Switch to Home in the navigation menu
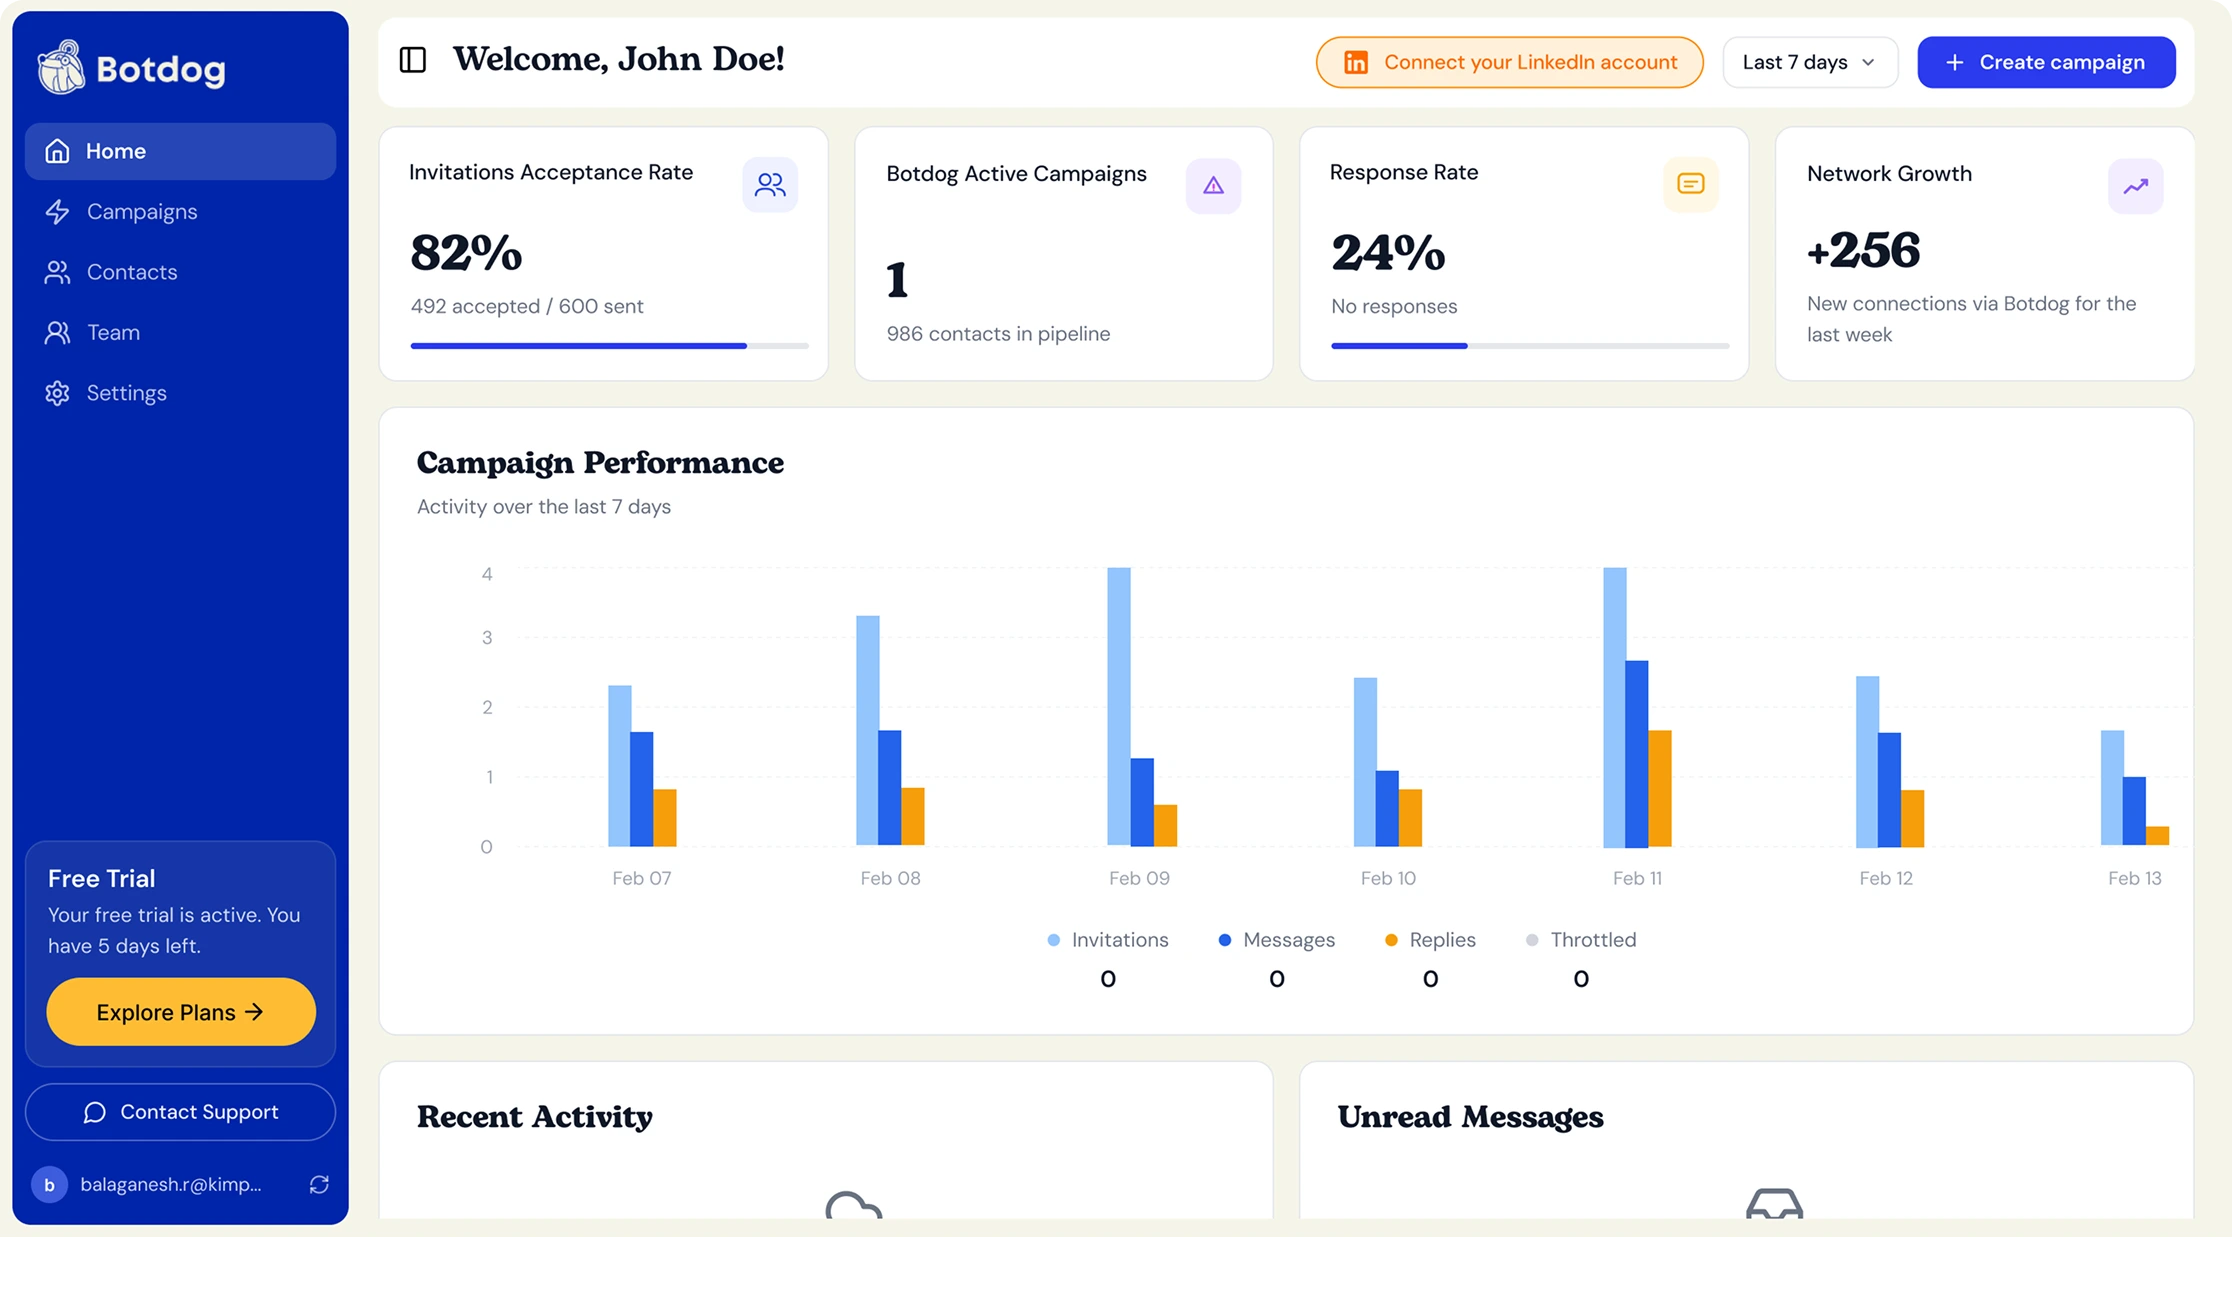 pos(115,150)
